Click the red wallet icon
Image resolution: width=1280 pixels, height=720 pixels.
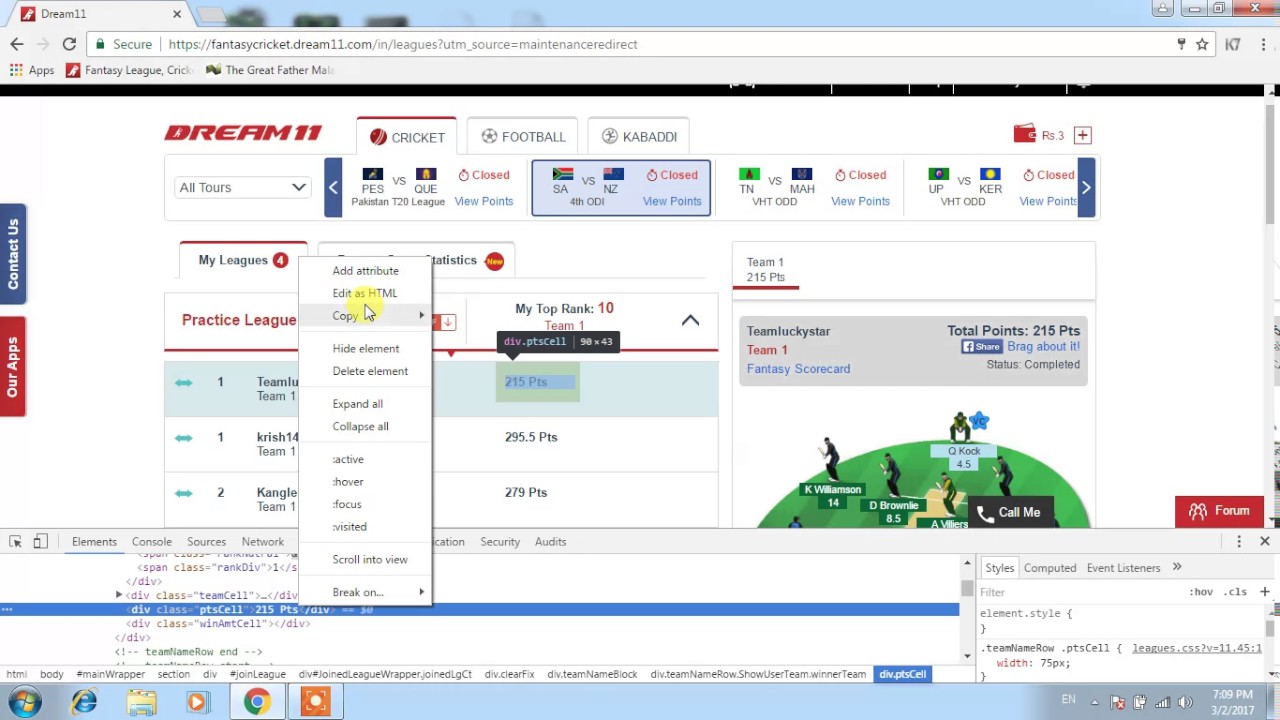click(1024, 134)
